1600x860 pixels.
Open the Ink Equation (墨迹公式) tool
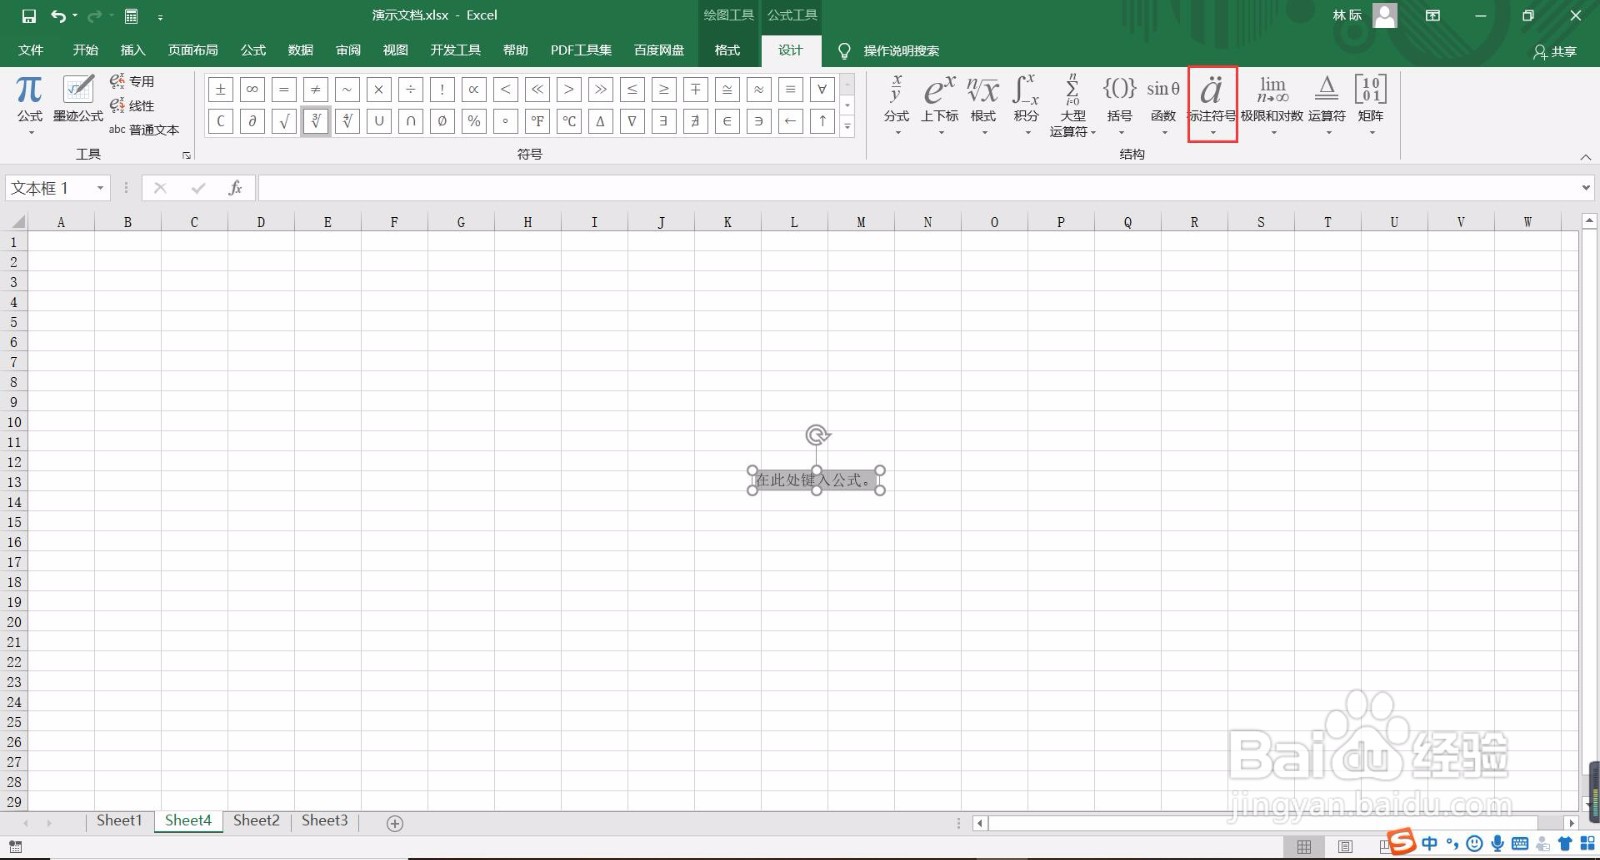tap(78, 99)
